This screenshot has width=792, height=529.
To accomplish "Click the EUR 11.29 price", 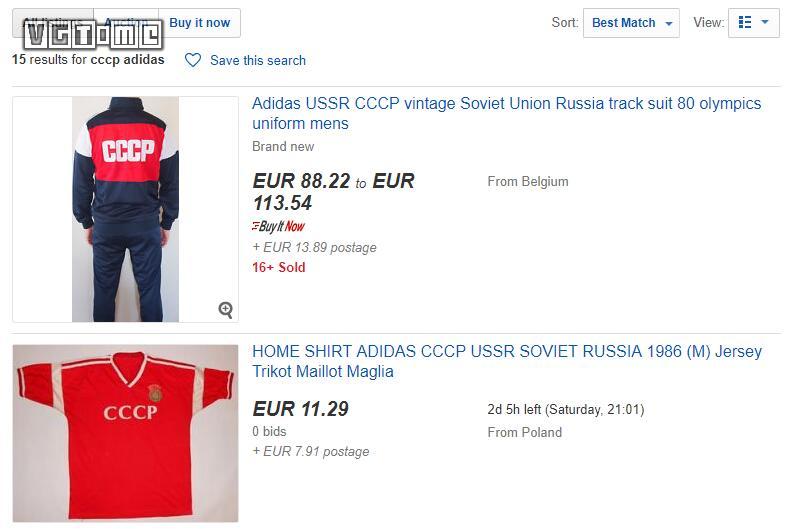I will 300,409.
